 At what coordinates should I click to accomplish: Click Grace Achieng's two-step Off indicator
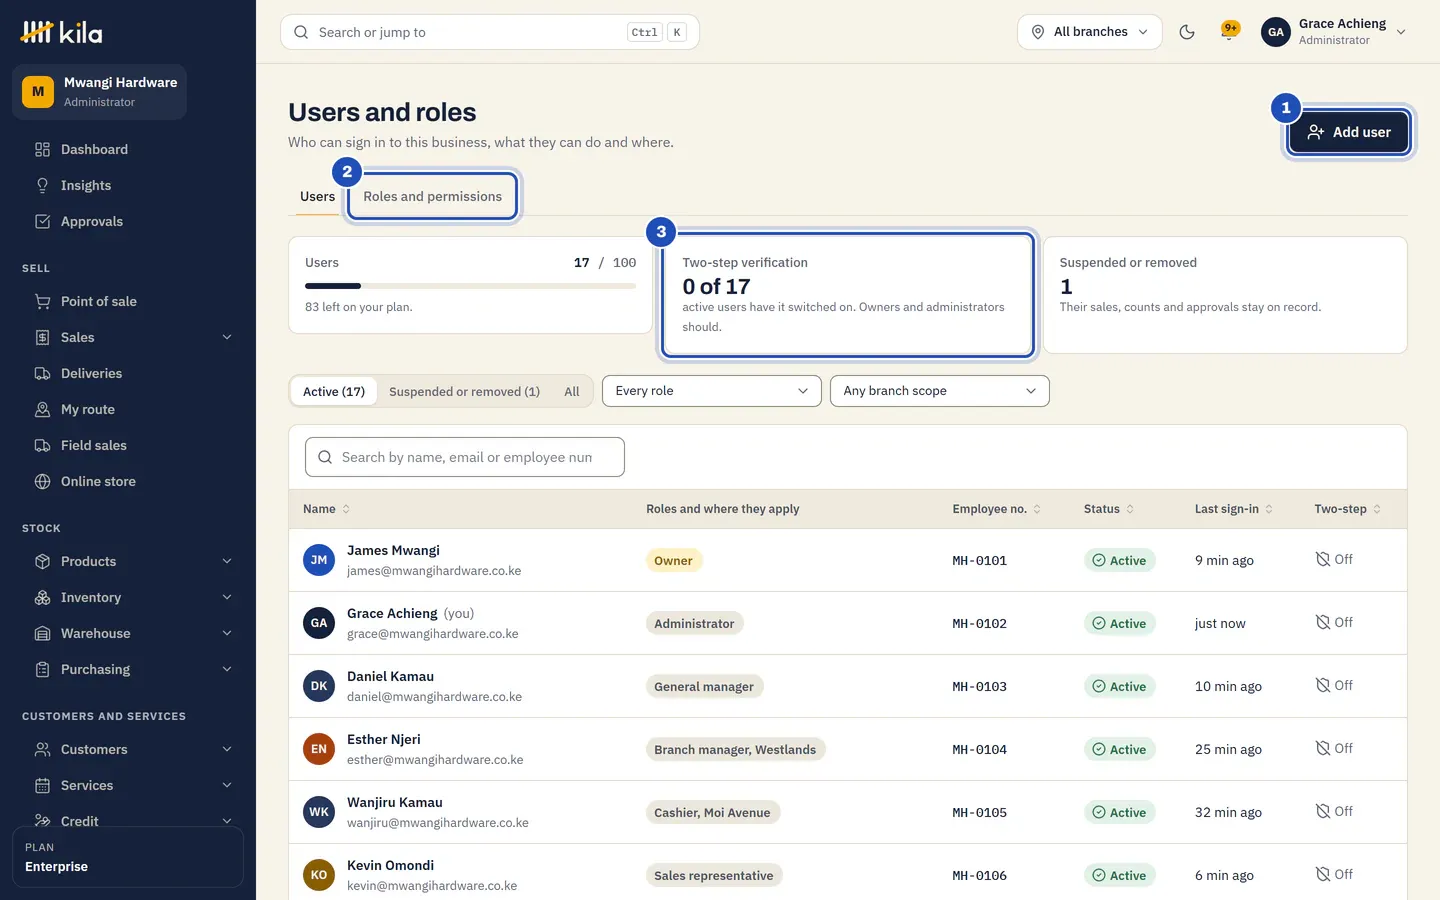tap(1334, 623)
